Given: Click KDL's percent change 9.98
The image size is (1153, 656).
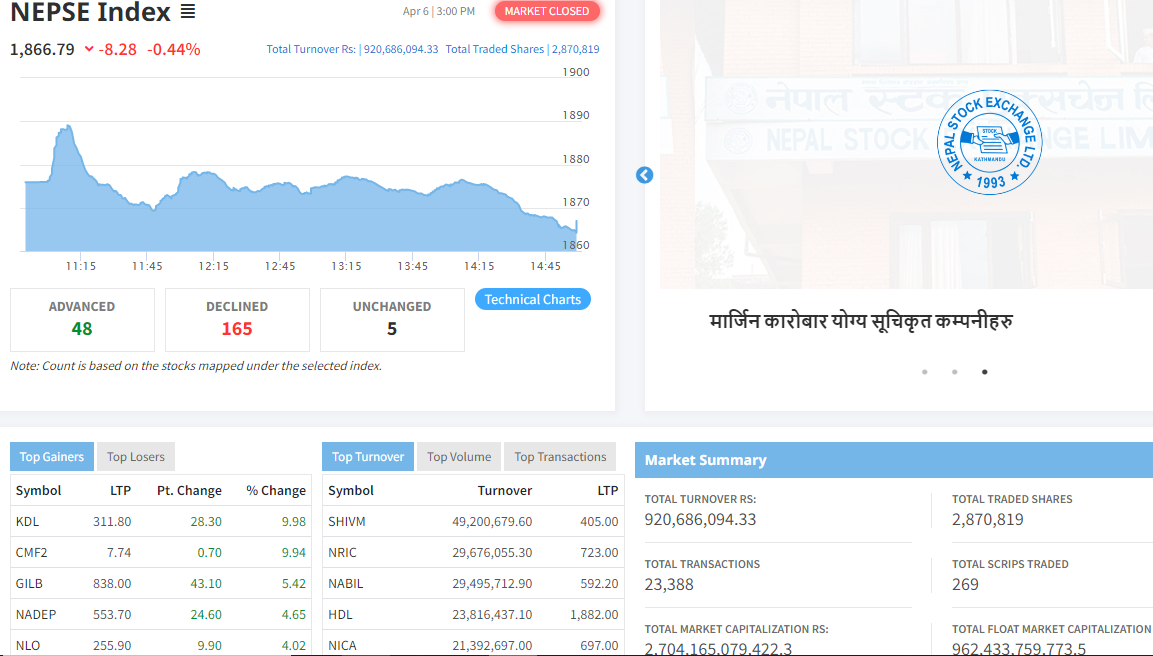Looking at the screenshot, I should point(293,521).
